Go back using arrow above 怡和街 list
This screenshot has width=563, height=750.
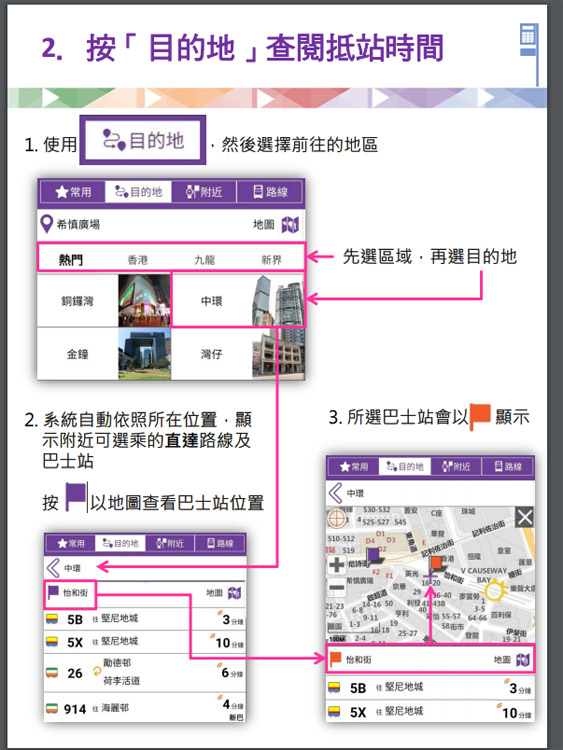53,568
